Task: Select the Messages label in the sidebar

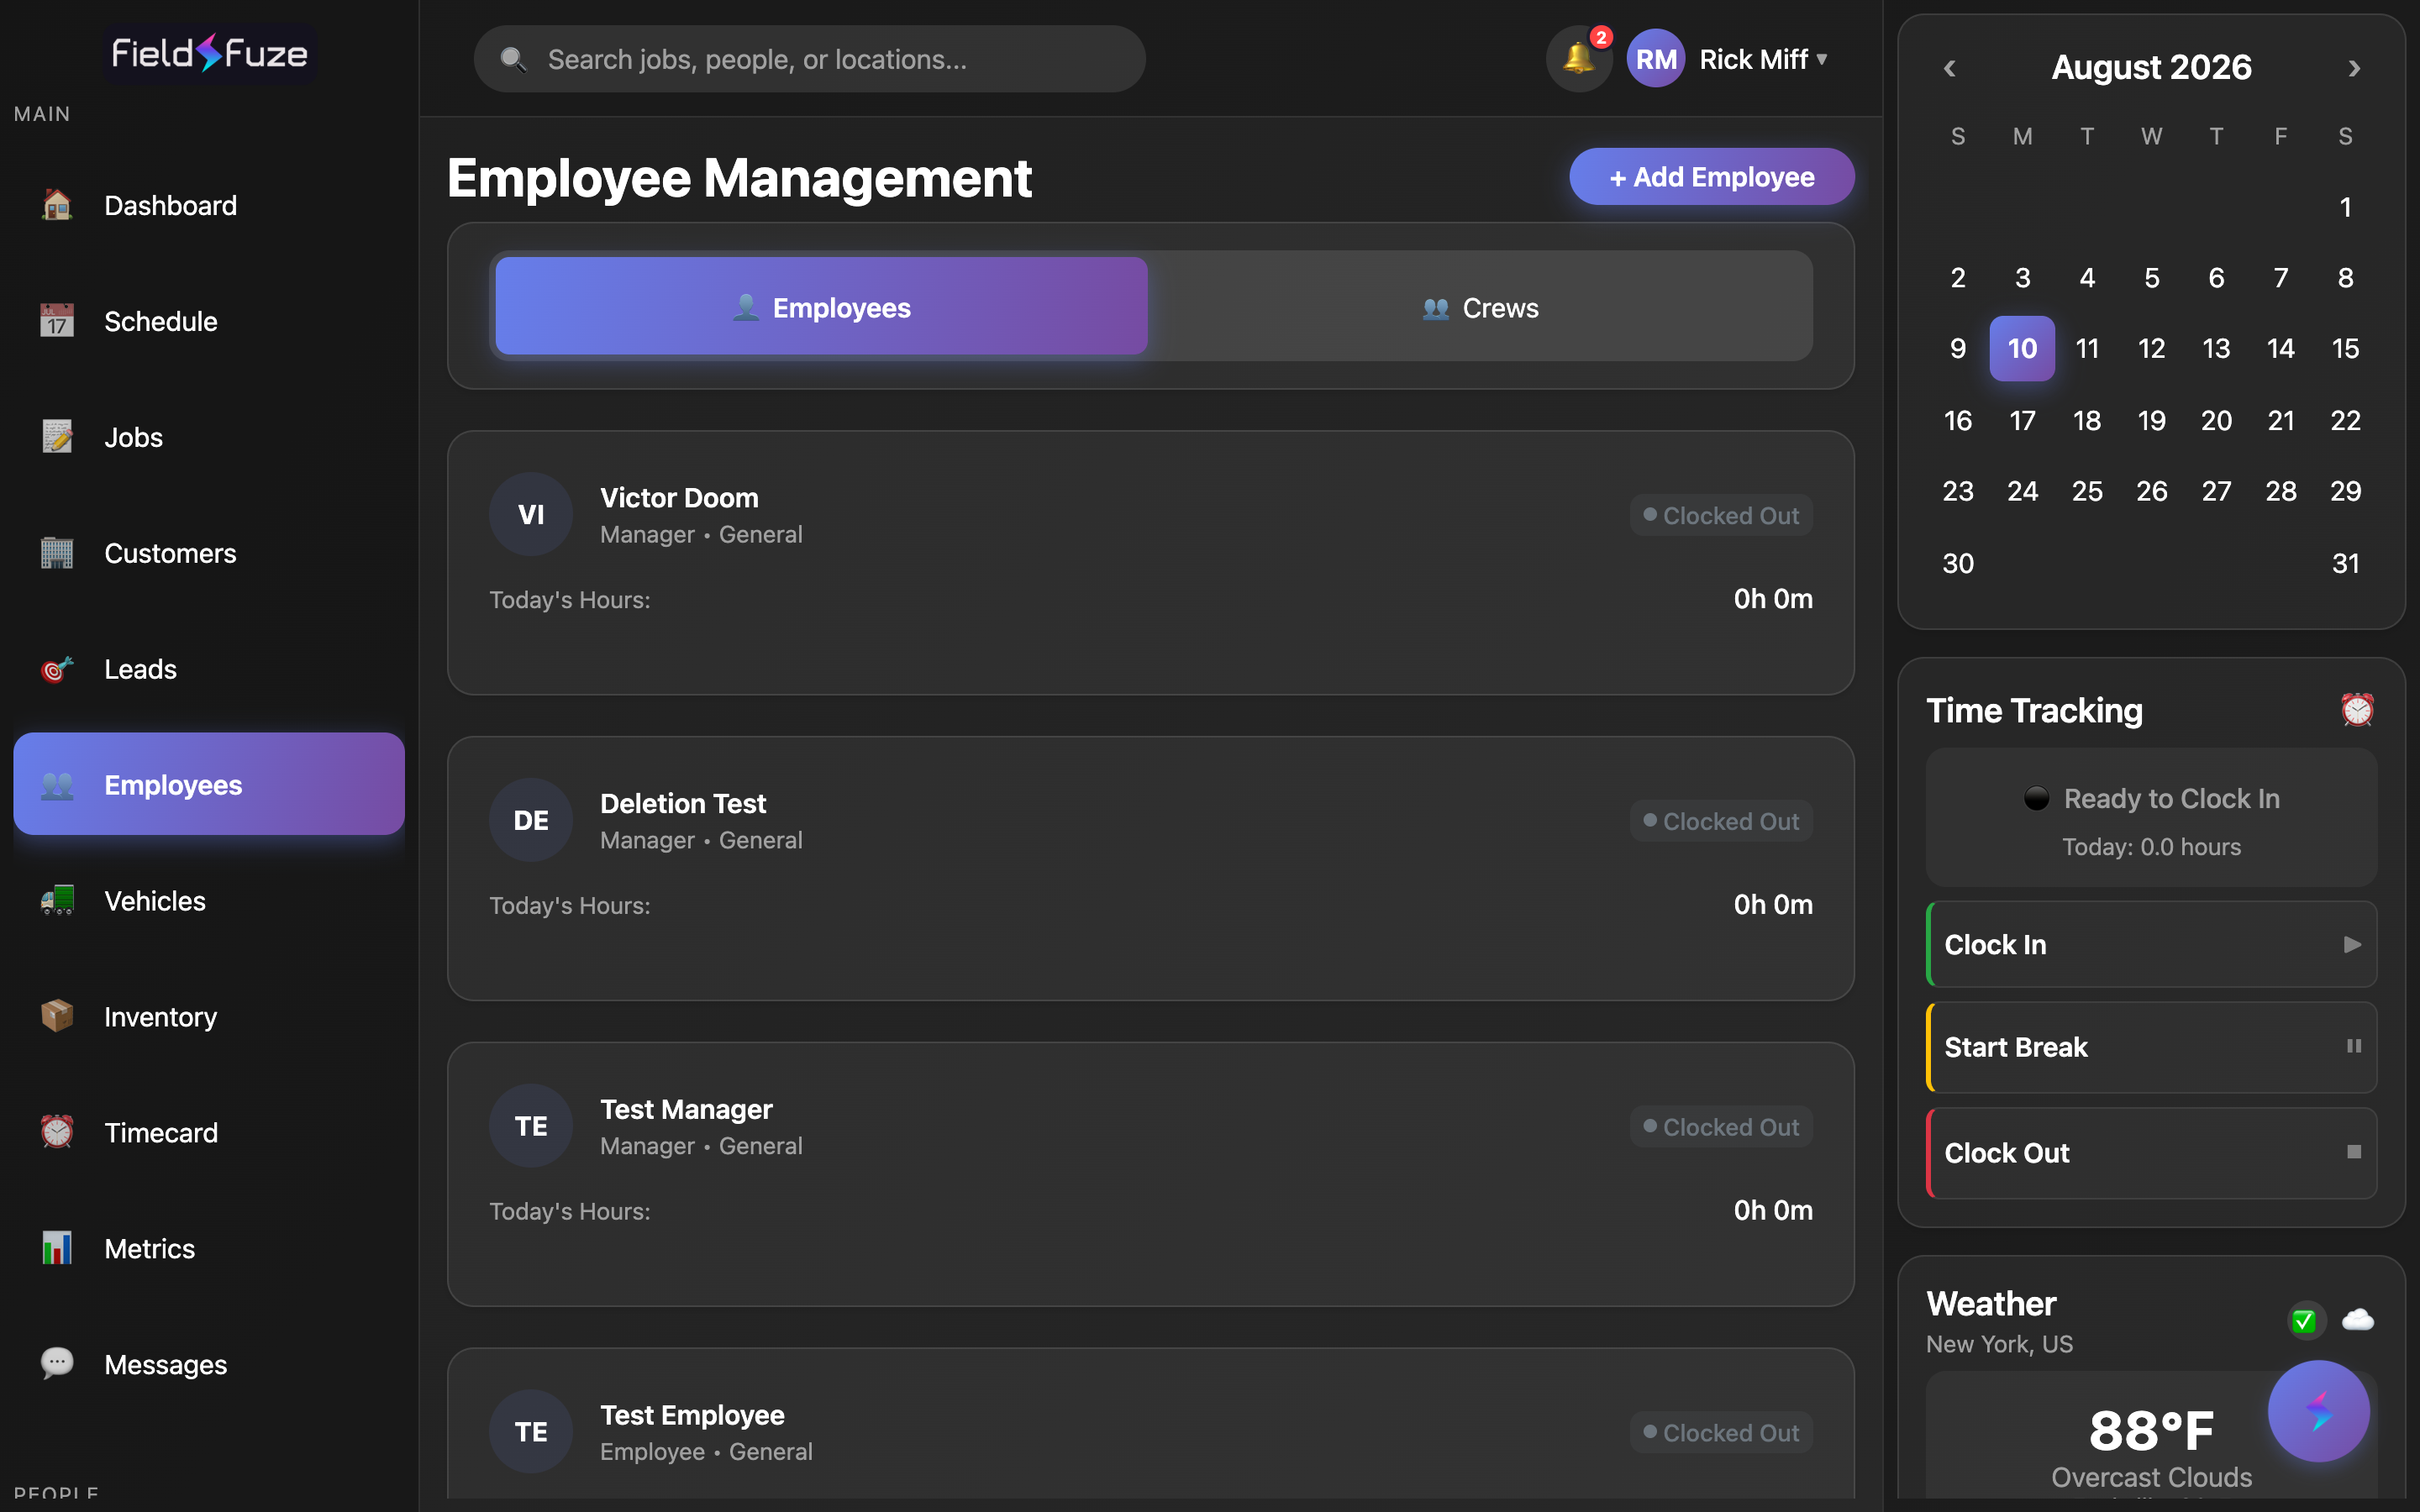Action: pyautogui.click(x=166, y=1365)
